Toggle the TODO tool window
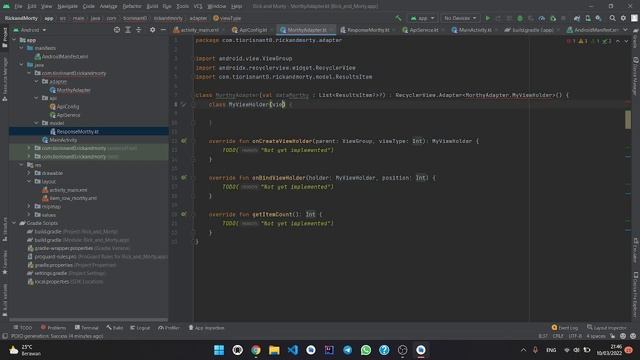 22,327
